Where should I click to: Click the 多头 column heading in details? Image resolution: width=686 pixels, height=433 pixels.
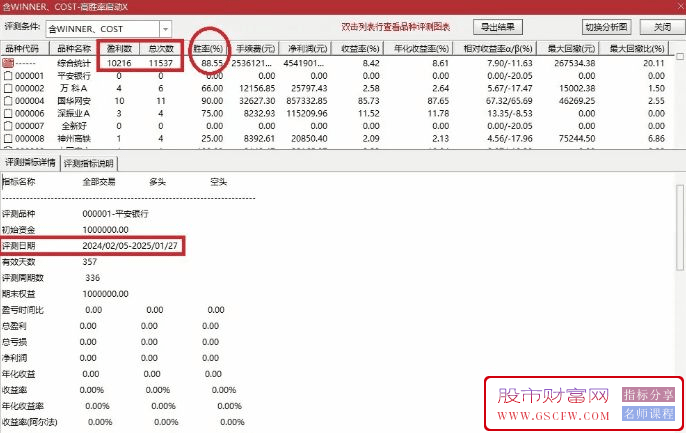[x=158, y=182]
